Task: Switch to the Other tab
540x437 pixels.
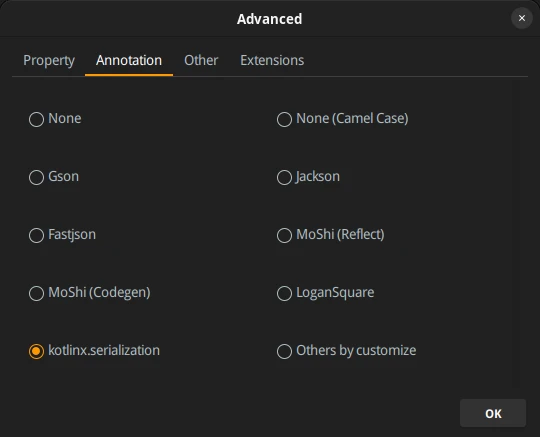Action: (x=201, y=61)
